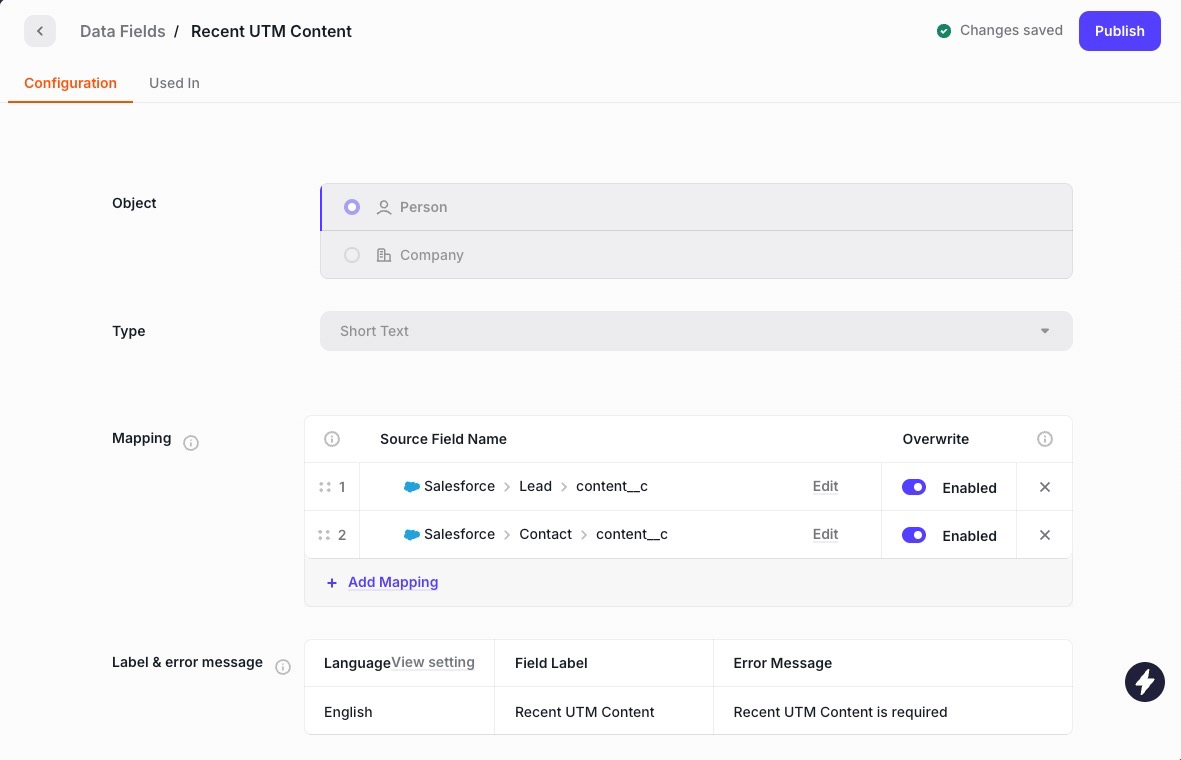Open the Configuration tab
This screenshot has width=1181, height=760.
coord(70,83)
